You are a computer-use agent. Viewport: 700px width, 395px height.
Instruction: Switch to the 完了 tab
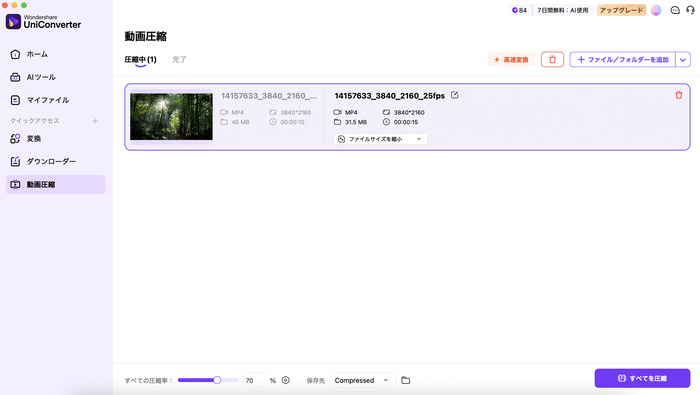[x=179, y=59]
